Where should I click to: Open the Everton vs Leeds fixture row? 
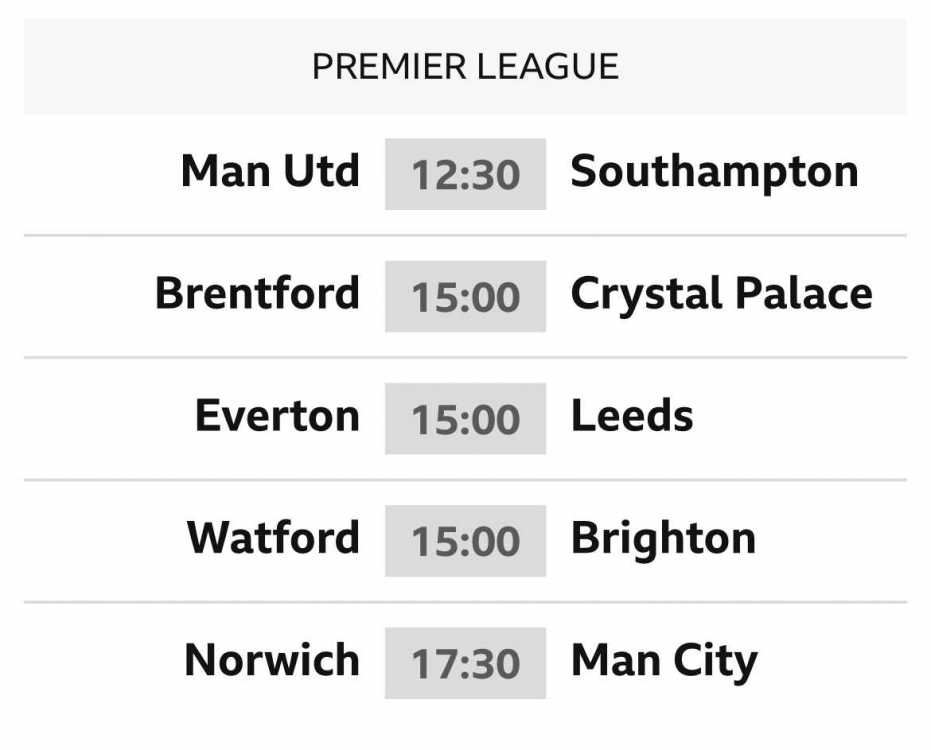466,419
